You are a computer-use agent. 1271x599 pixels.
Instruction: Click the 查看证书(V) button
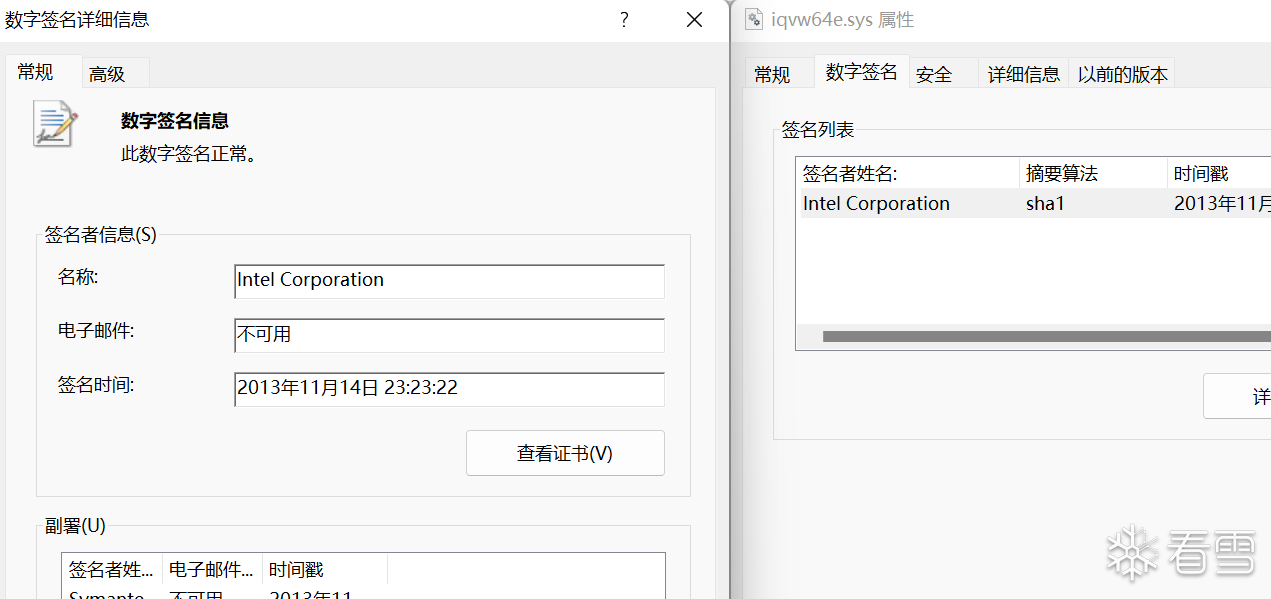[565, 453]
